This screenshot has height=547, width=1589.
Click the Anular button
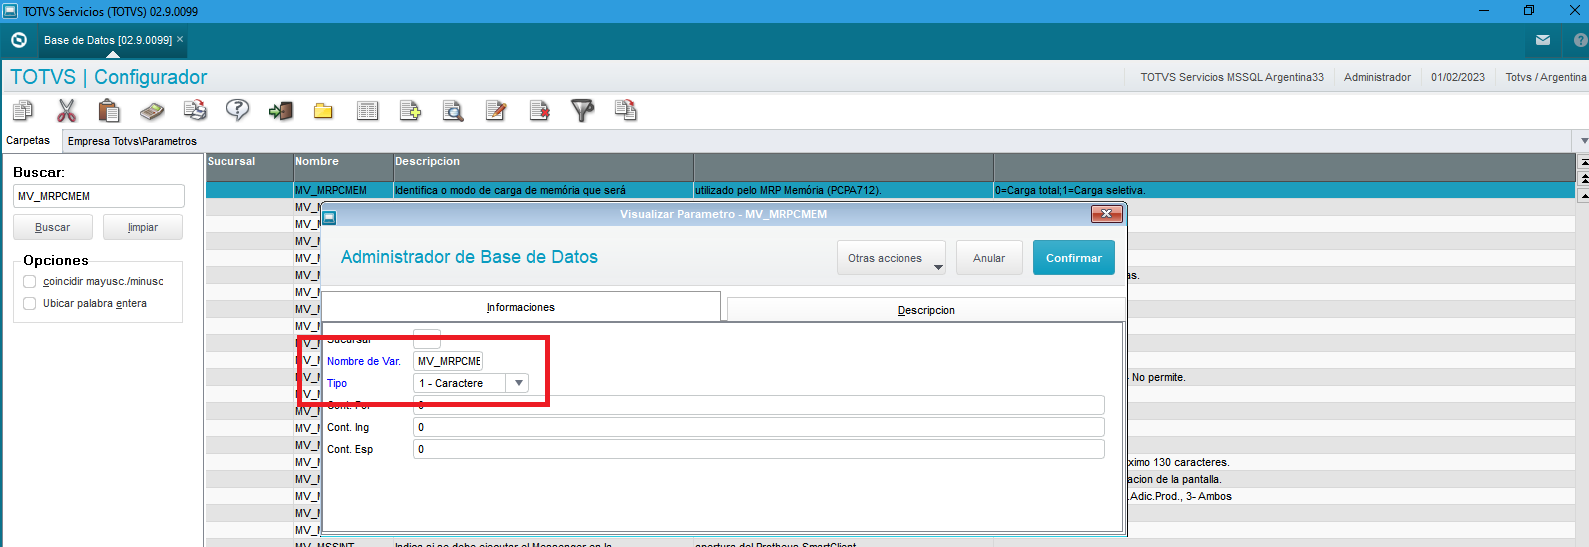click(989, 258)
